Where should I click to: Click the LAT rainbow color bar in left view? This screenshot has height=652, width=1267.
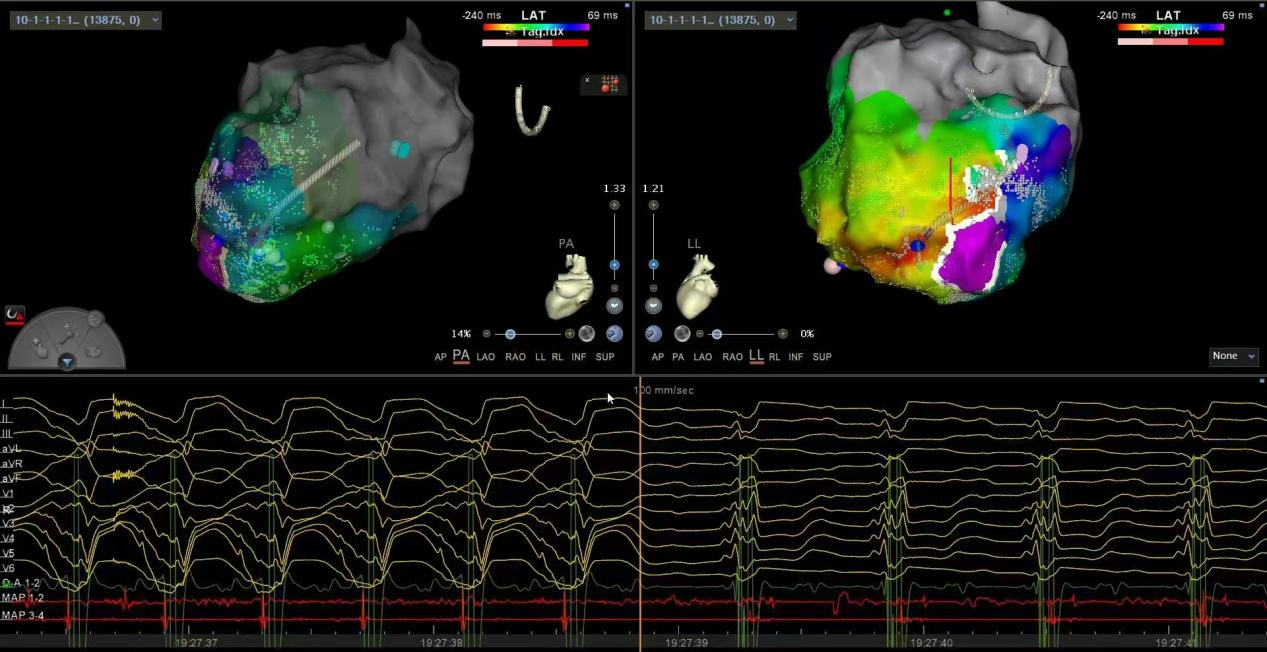[536, 28]
